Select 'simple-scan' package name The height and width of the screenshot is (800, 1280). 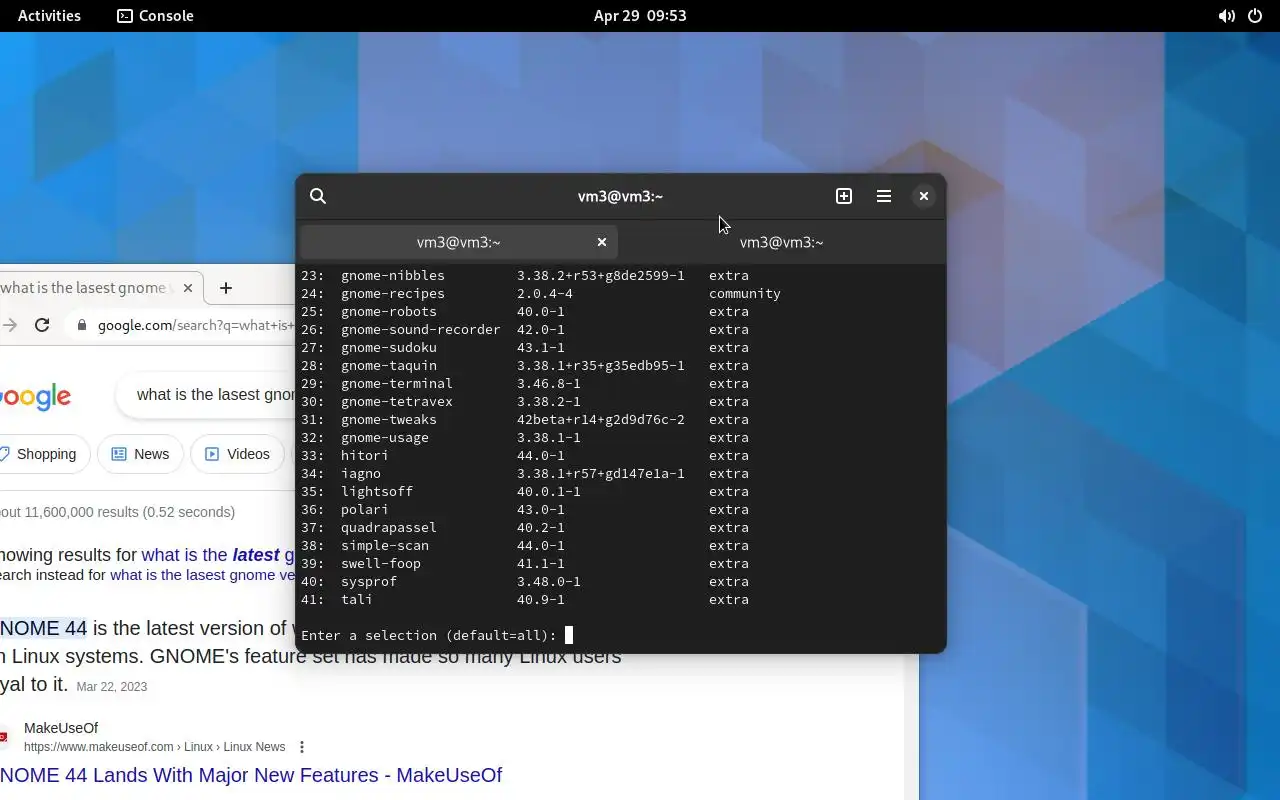(x=385, y=545)
